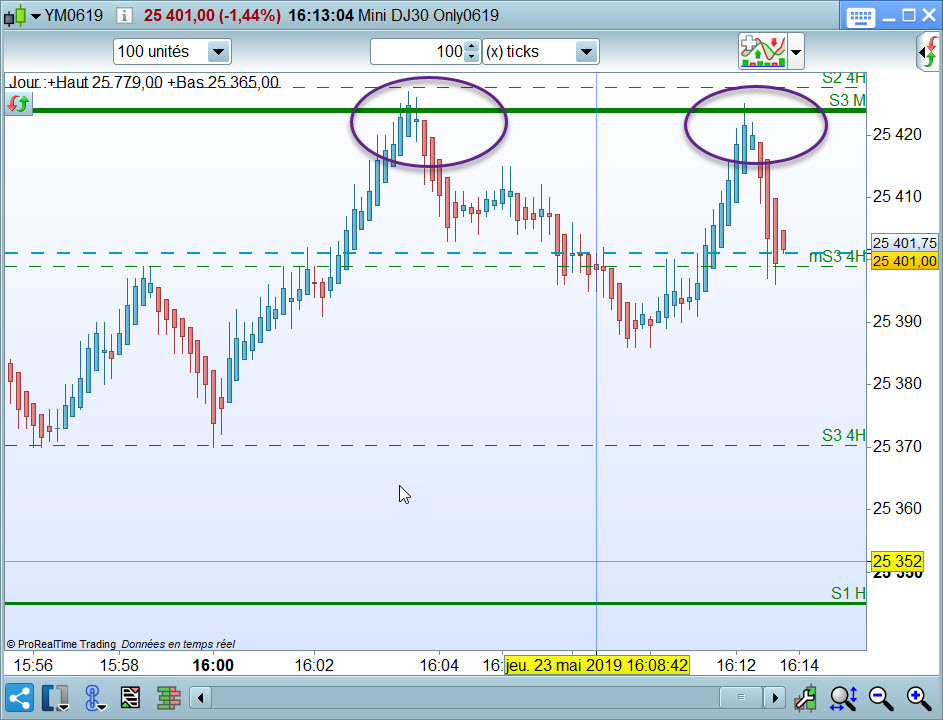Screen dimensions: 943x720
Task: Click the 16:12 time axis label
Action: [x=736, y=665]
